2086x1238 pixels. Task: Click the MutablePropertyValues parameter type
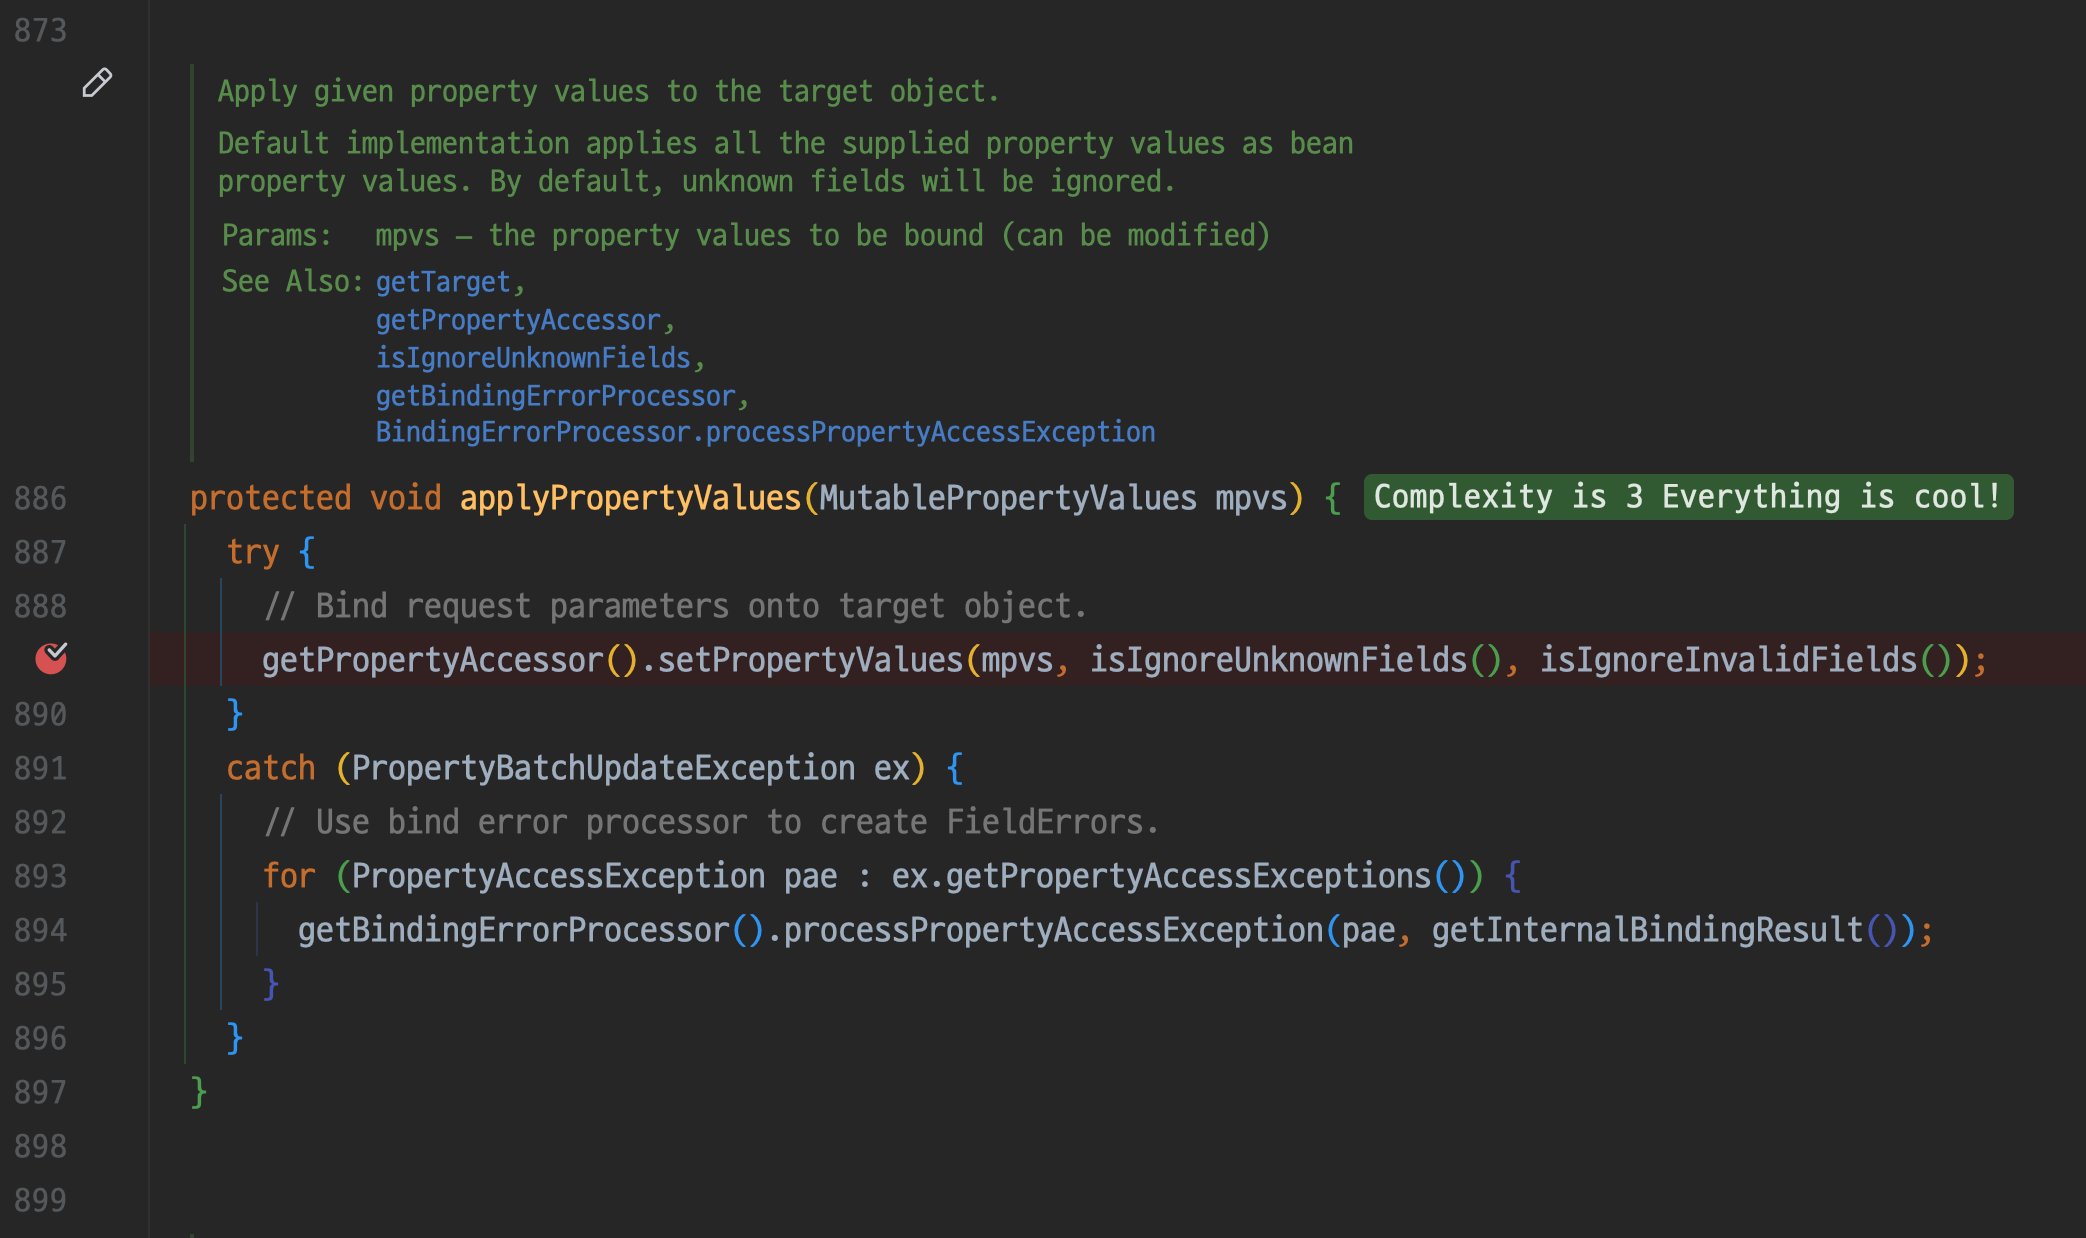pos(1007,498)
